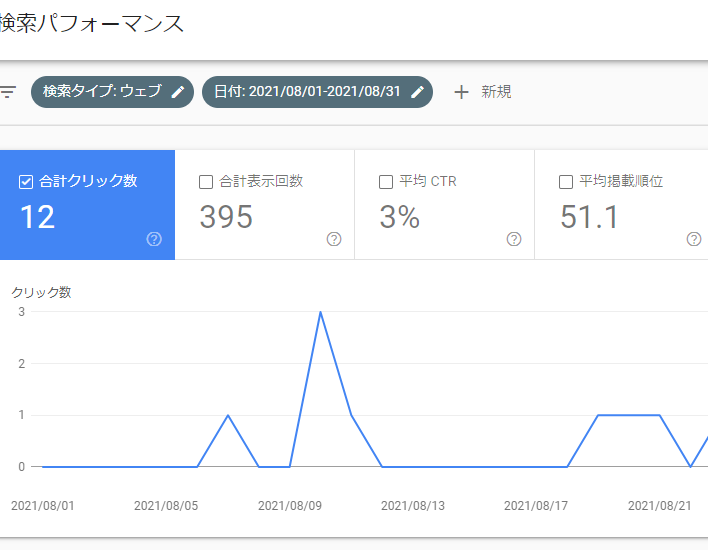Screen dimensions: 708x550
Task: Open the 検索タイプ: ウェブ filter chip
Action: click(112, 92)
